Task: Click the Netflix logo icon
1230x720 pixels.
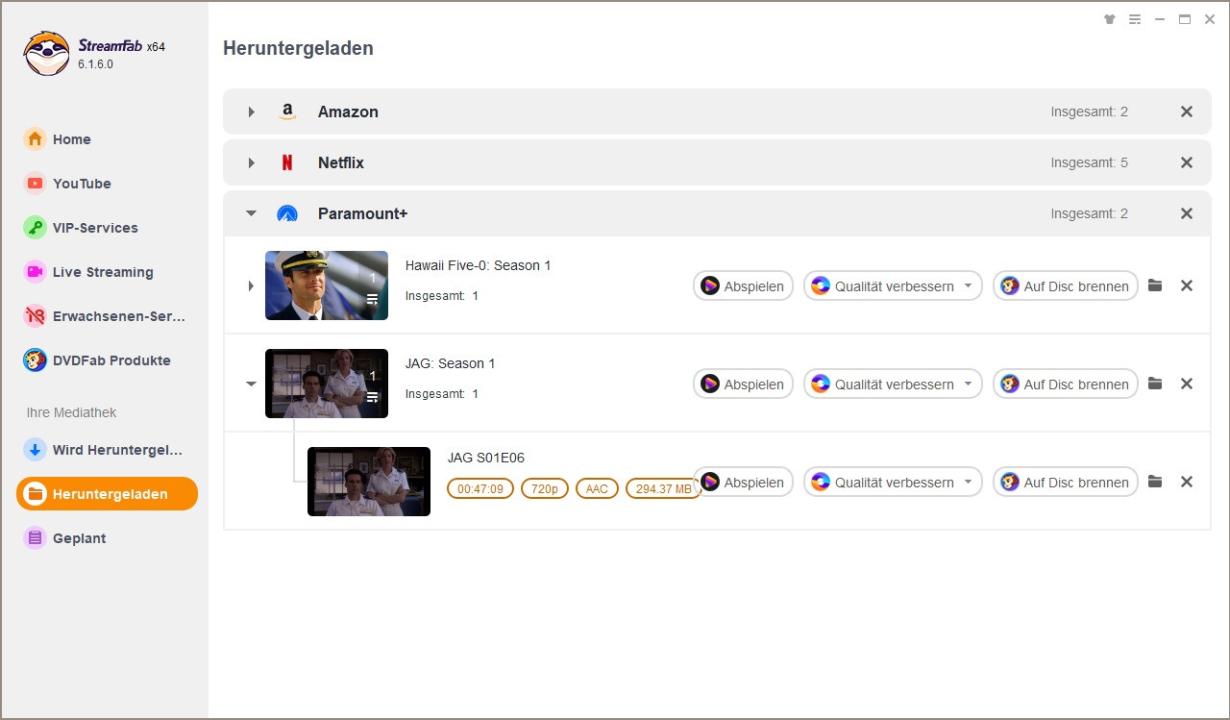Action: pyautogui.click(x=288, y=163)
